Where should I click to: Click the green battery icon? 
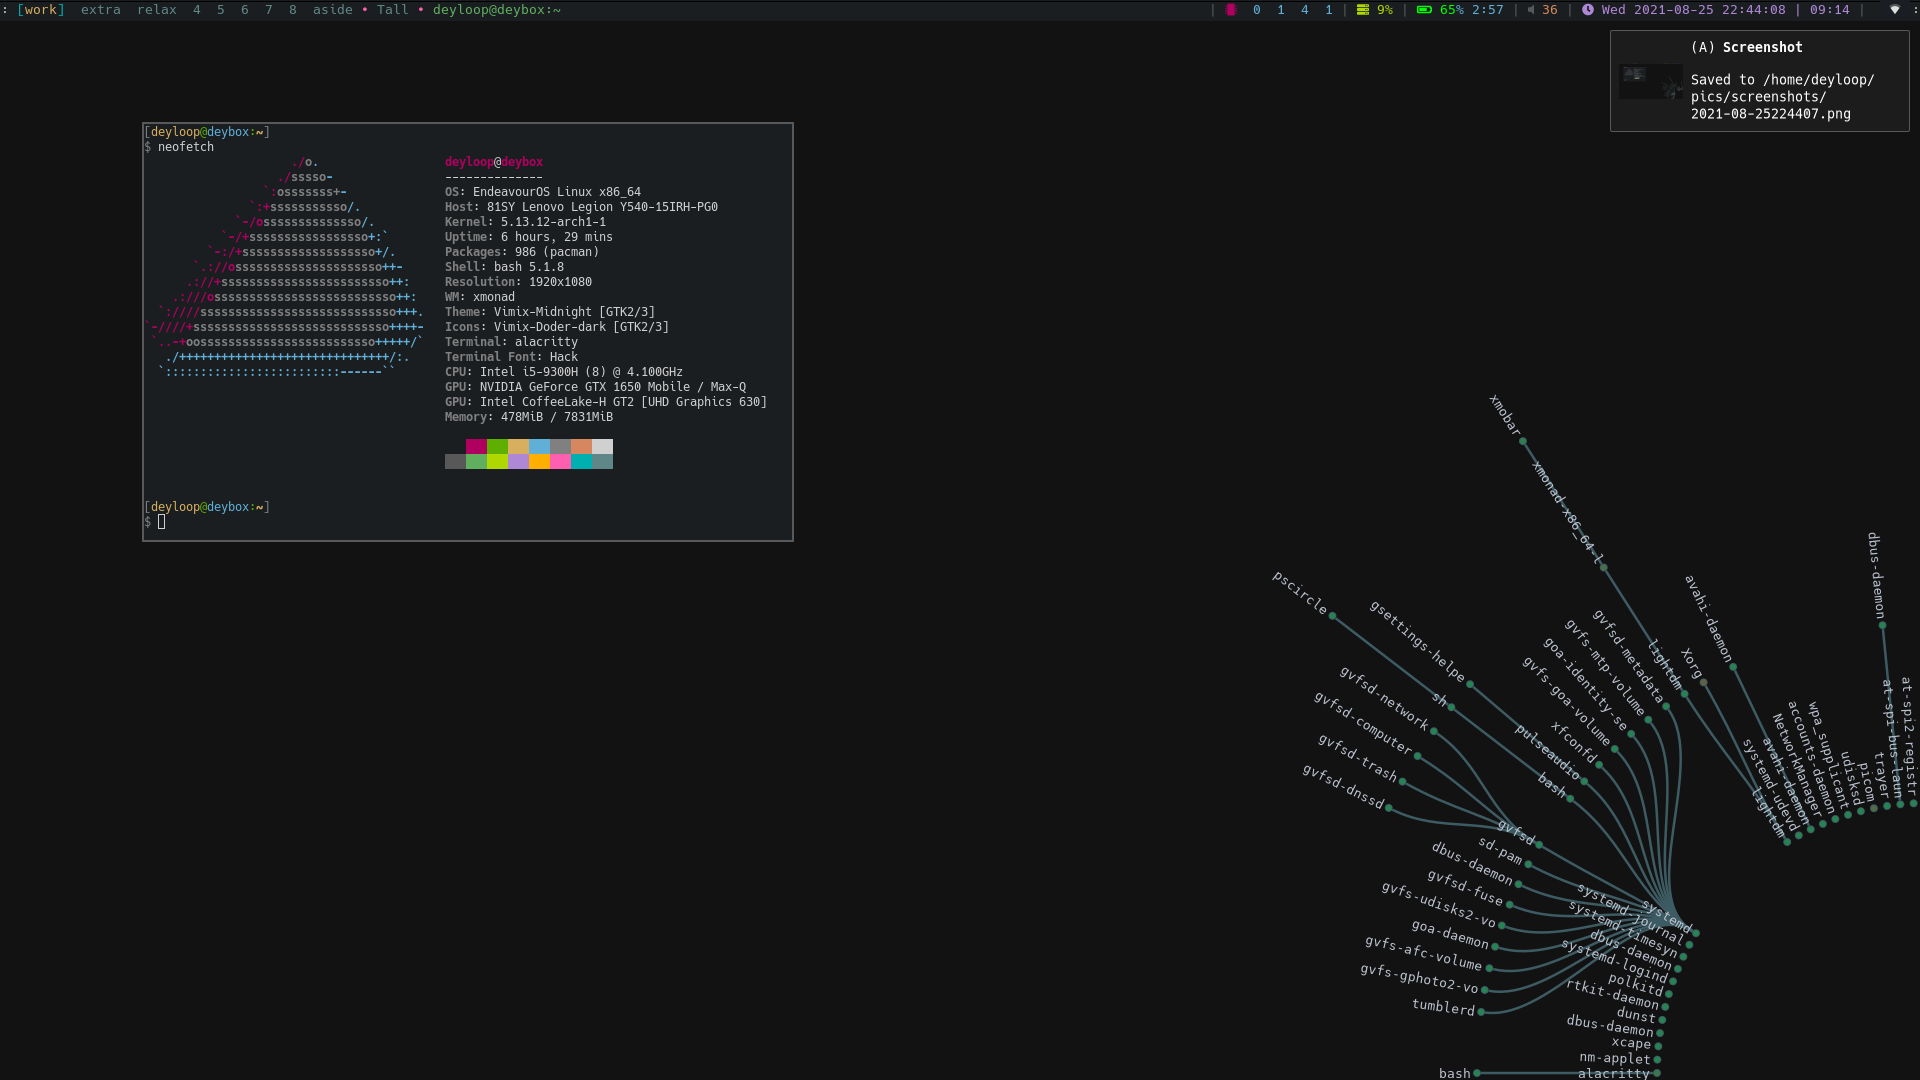(1424, 10)
